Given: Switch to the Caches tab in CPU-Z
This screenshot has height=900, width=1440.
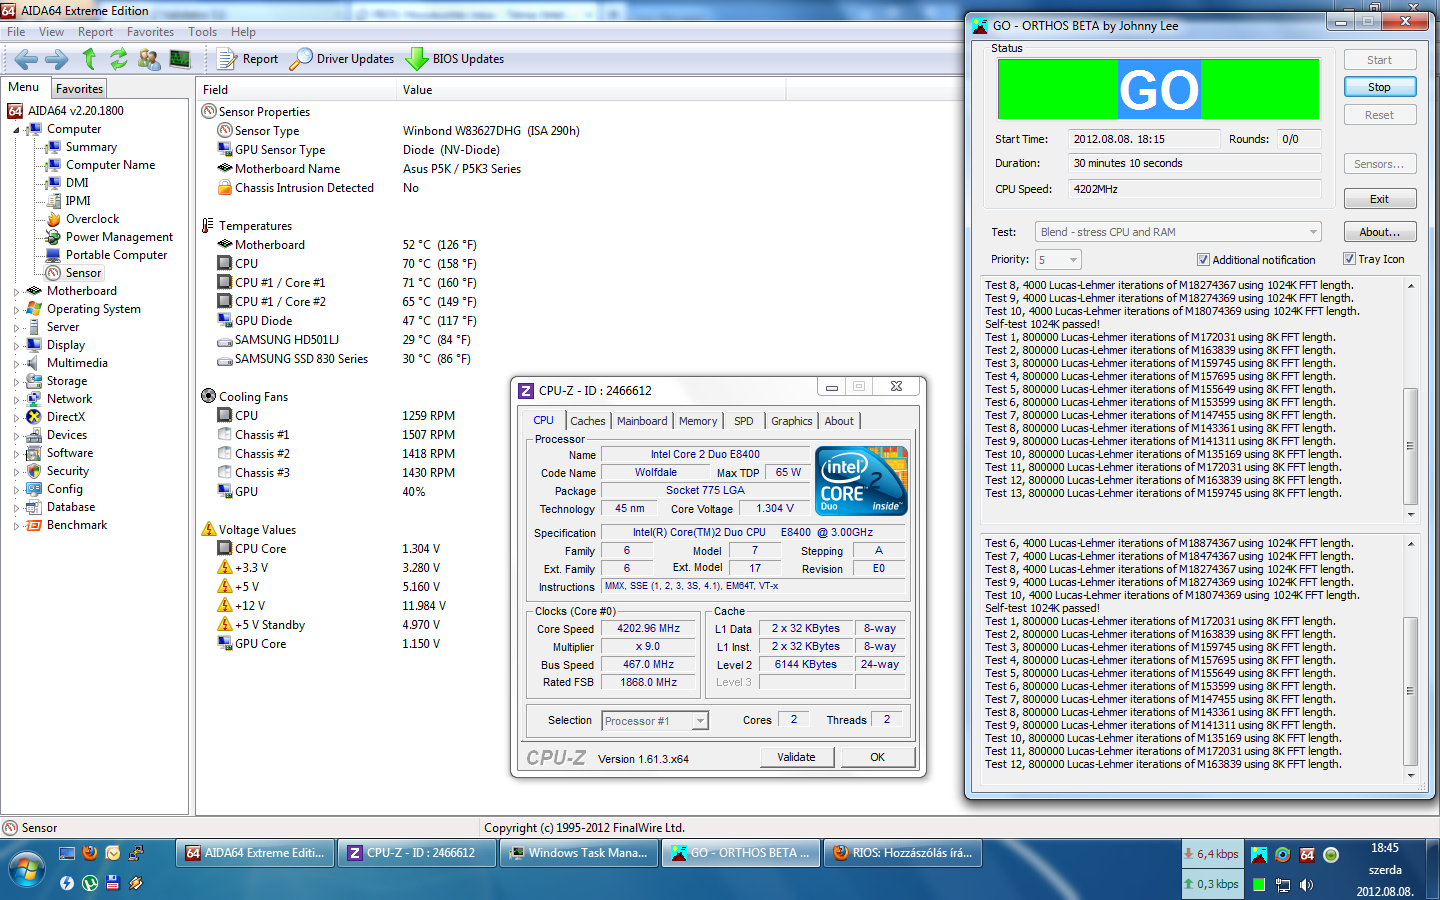Looking at the screenshot, I should [x=588, y=421].
